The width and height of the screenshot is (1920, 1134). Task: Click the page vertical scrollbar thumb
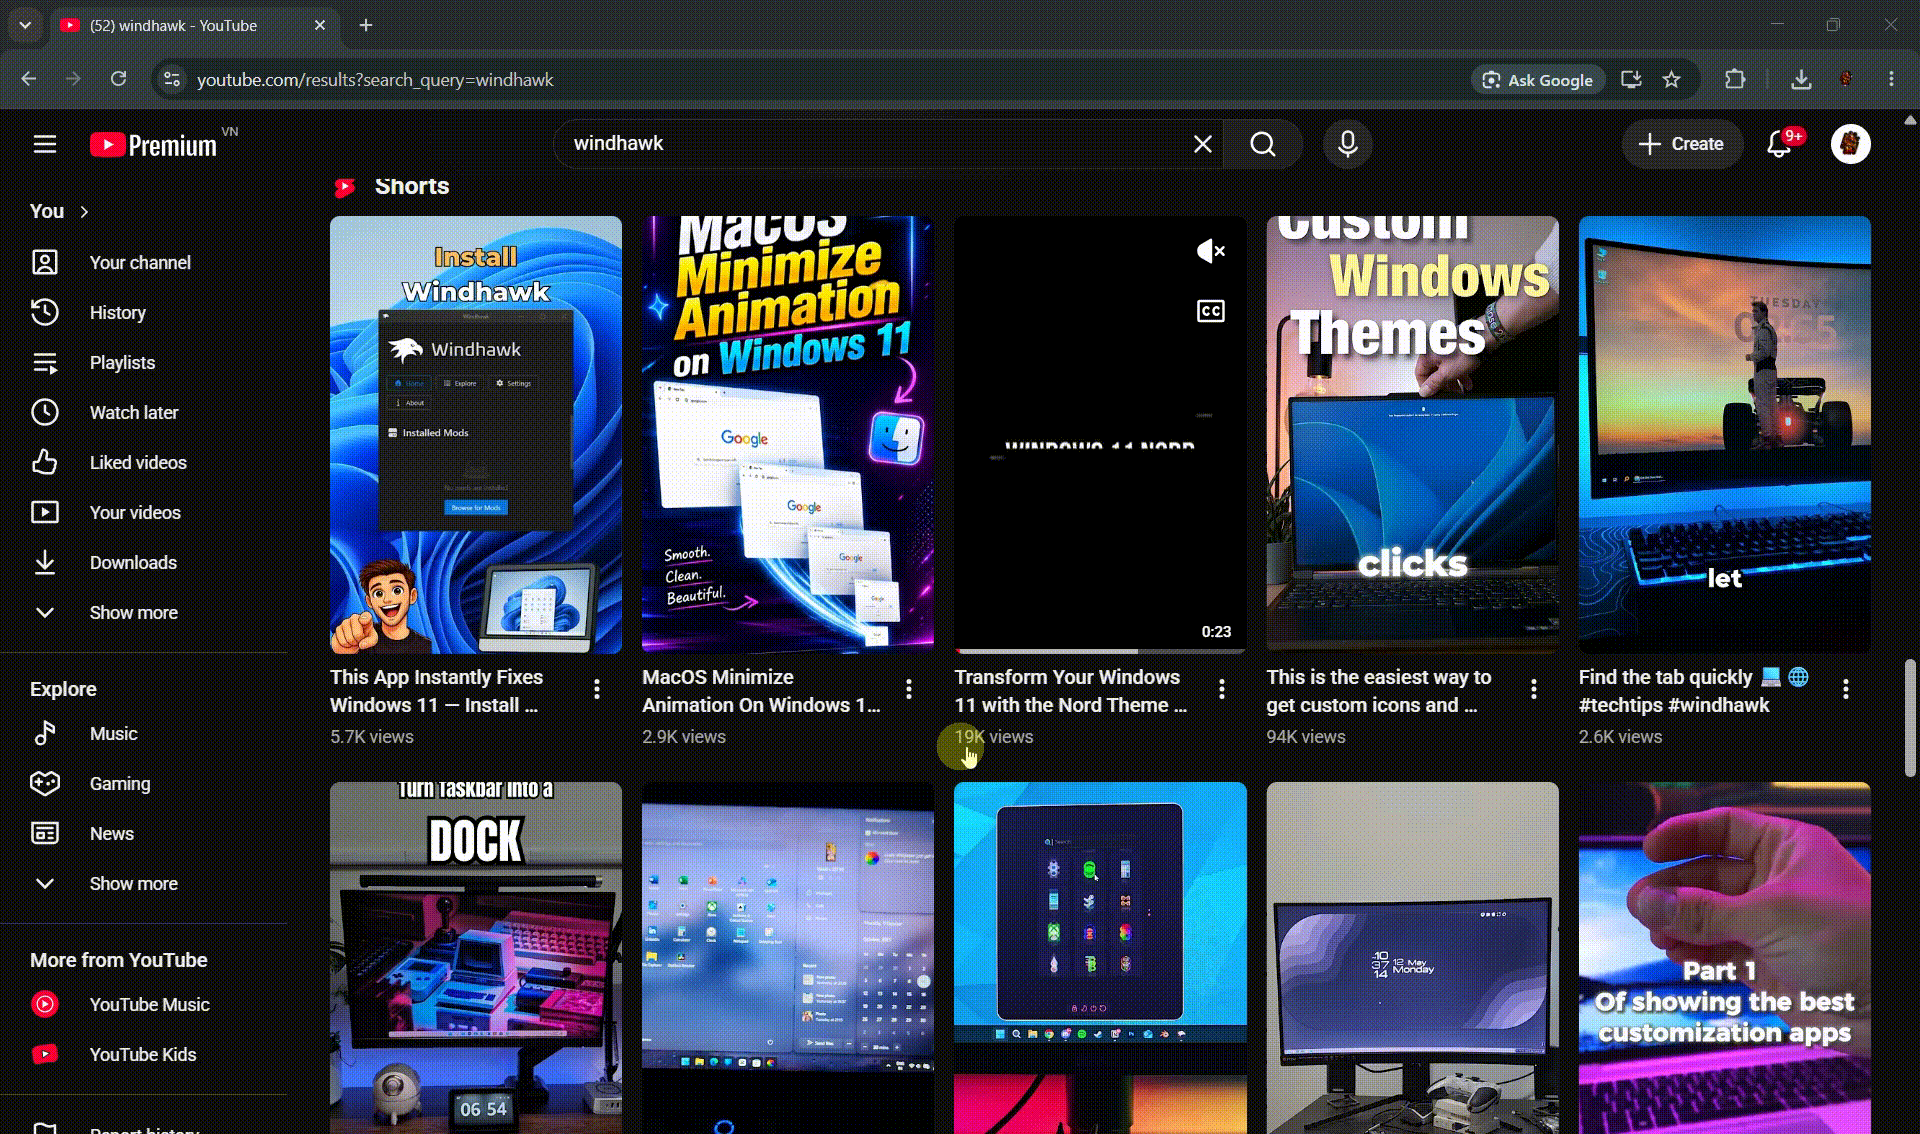click(1910, 717)
